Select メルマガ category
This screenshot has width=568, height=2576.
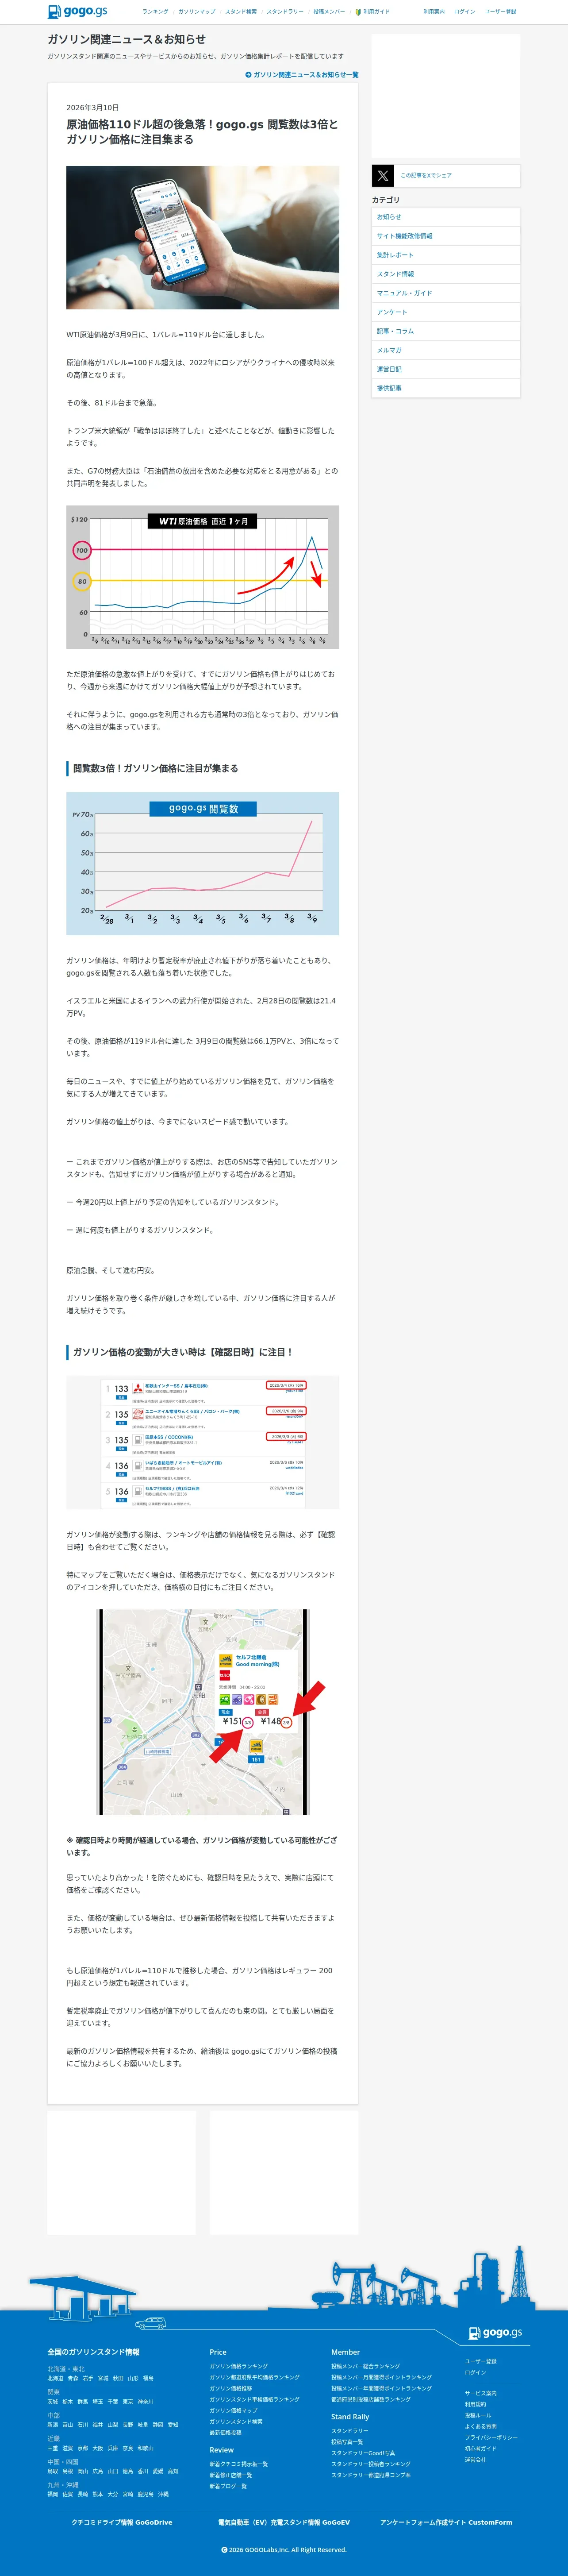(x=446, y=350)
